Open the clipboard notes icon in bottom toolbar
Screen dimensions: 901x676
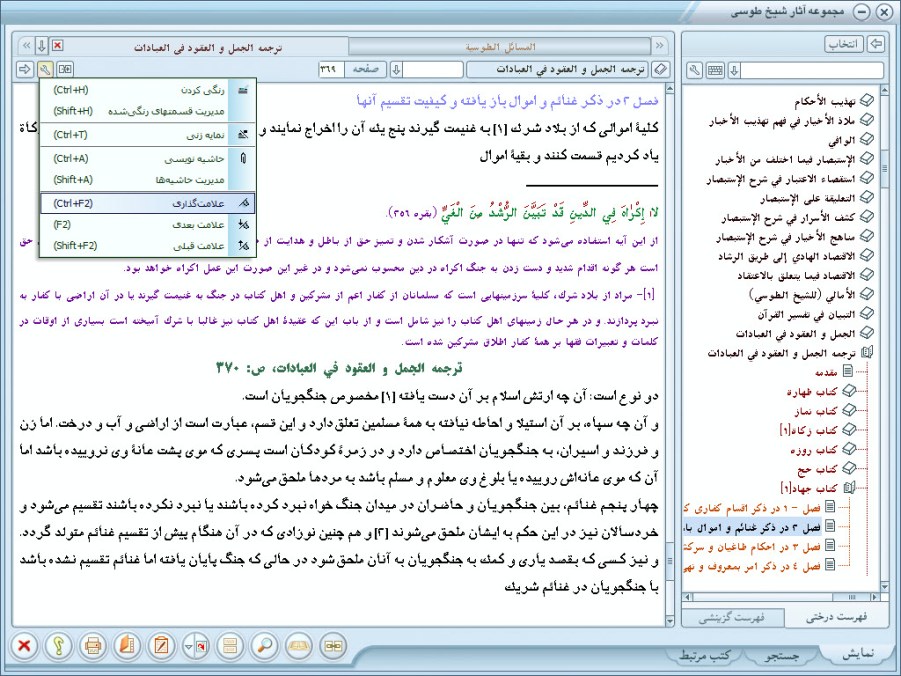(x=161, y=646)
